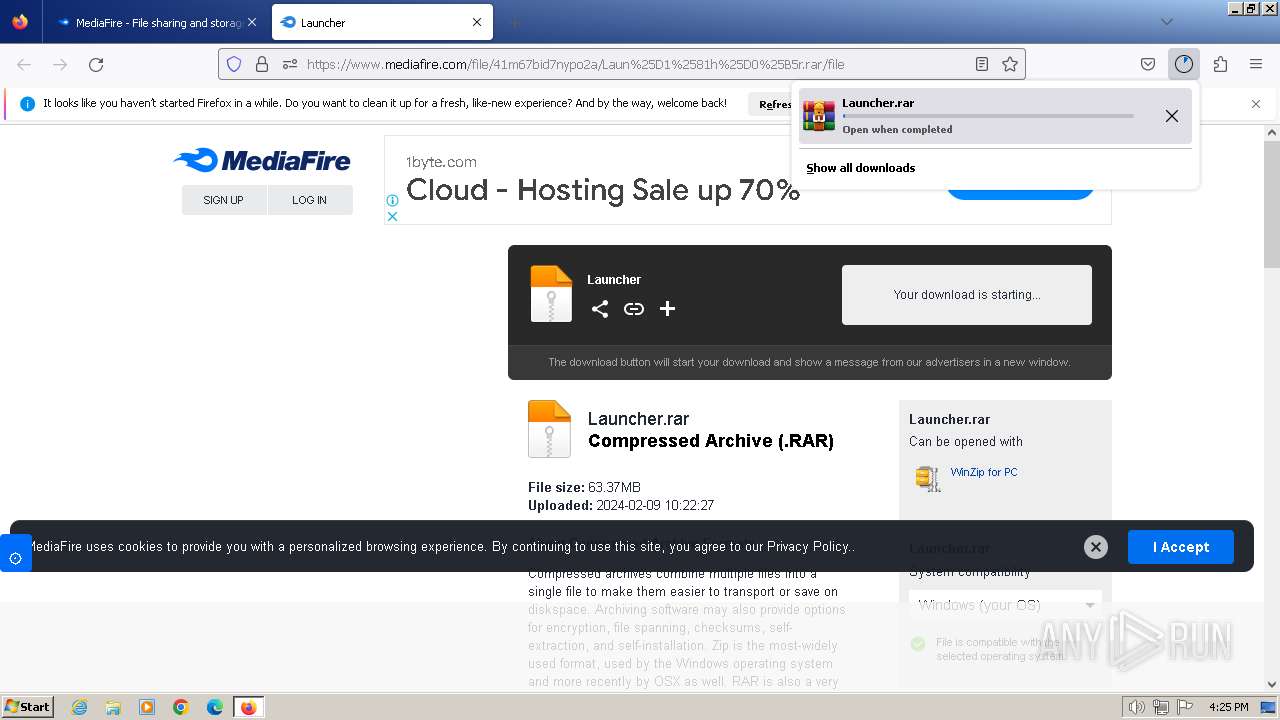The image size is (1280, 720).
Task: Select the 'File size: 63.37MB' text
Action: (584, 487)
